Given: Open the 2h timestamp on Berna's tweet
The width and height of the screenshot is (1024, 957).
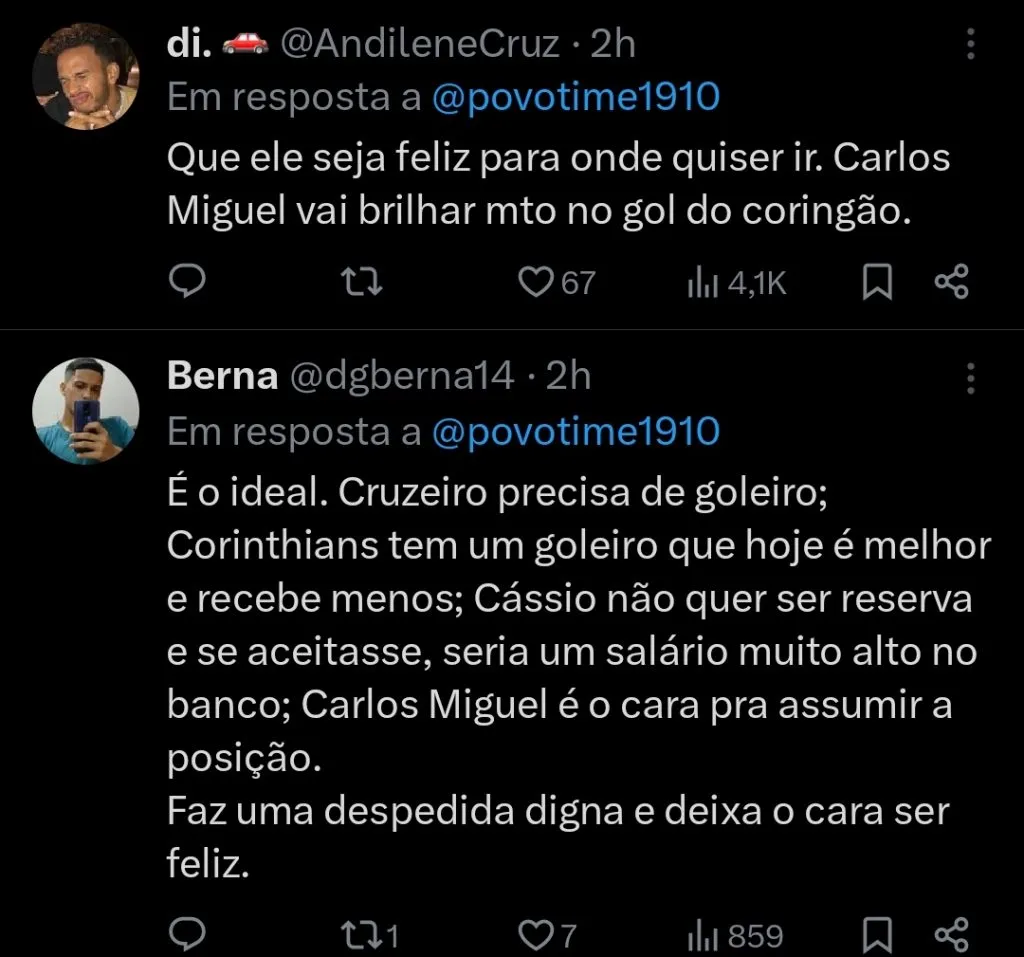Looking at the screenshot, I should tap(570, 376).
